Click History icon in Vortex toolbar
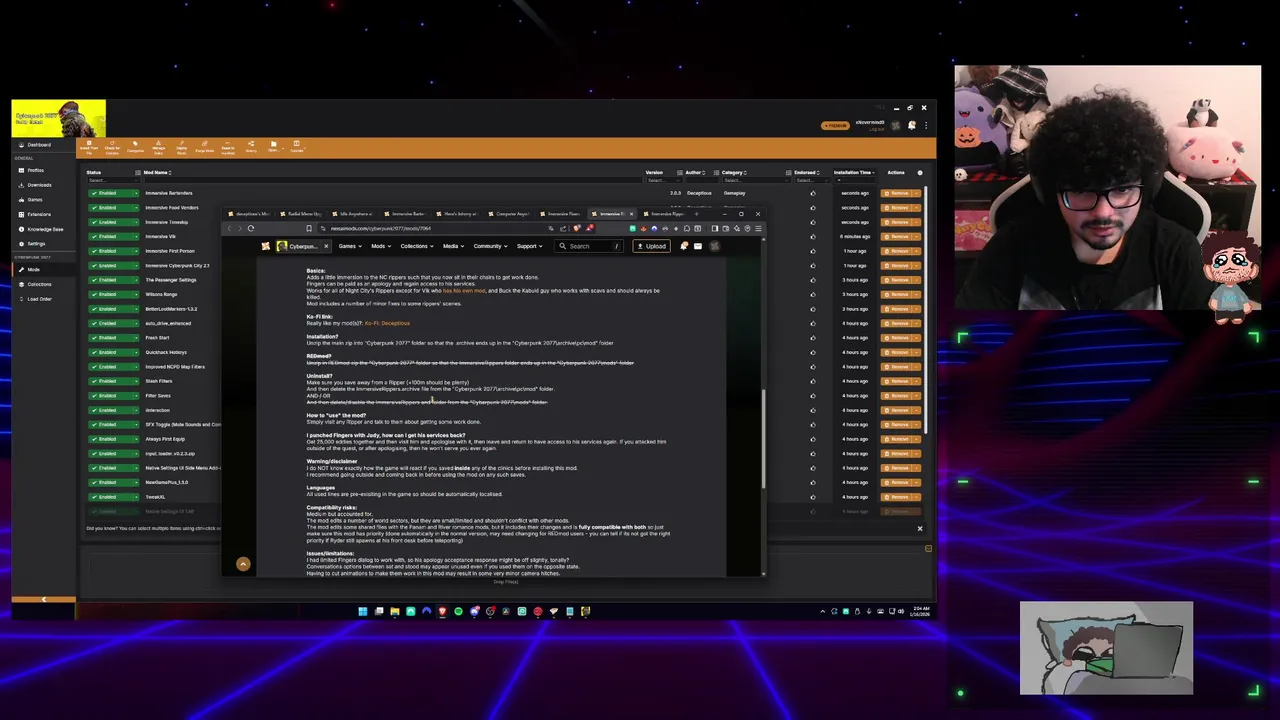1280x720 pixels. pyautogui.click(x=250, y=147)
